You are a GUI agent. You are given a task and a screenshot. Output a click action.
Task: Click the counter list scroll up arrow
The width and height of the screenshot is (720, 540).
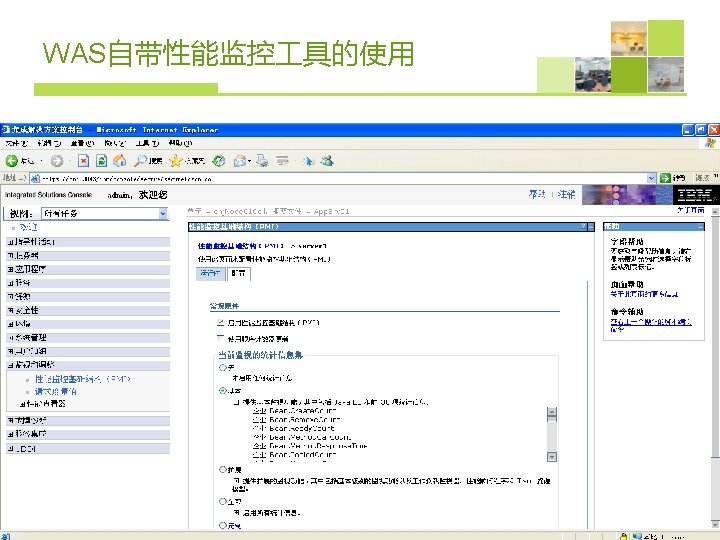coord(552,411)
